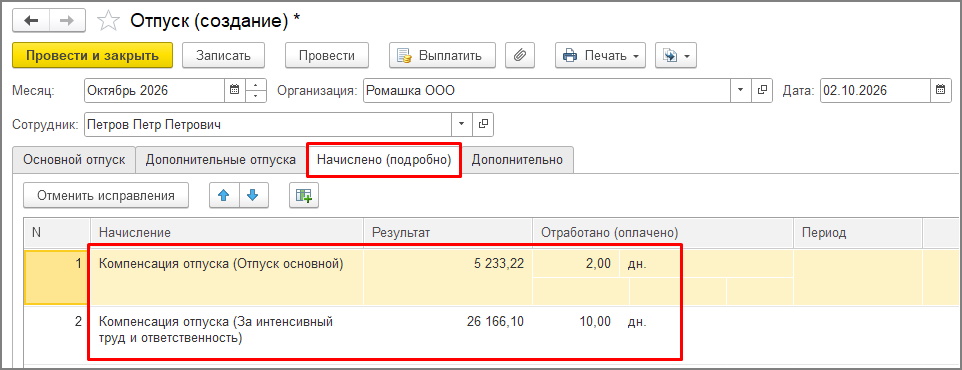
Task: Click the add table row icon
Action: point(304,195)
